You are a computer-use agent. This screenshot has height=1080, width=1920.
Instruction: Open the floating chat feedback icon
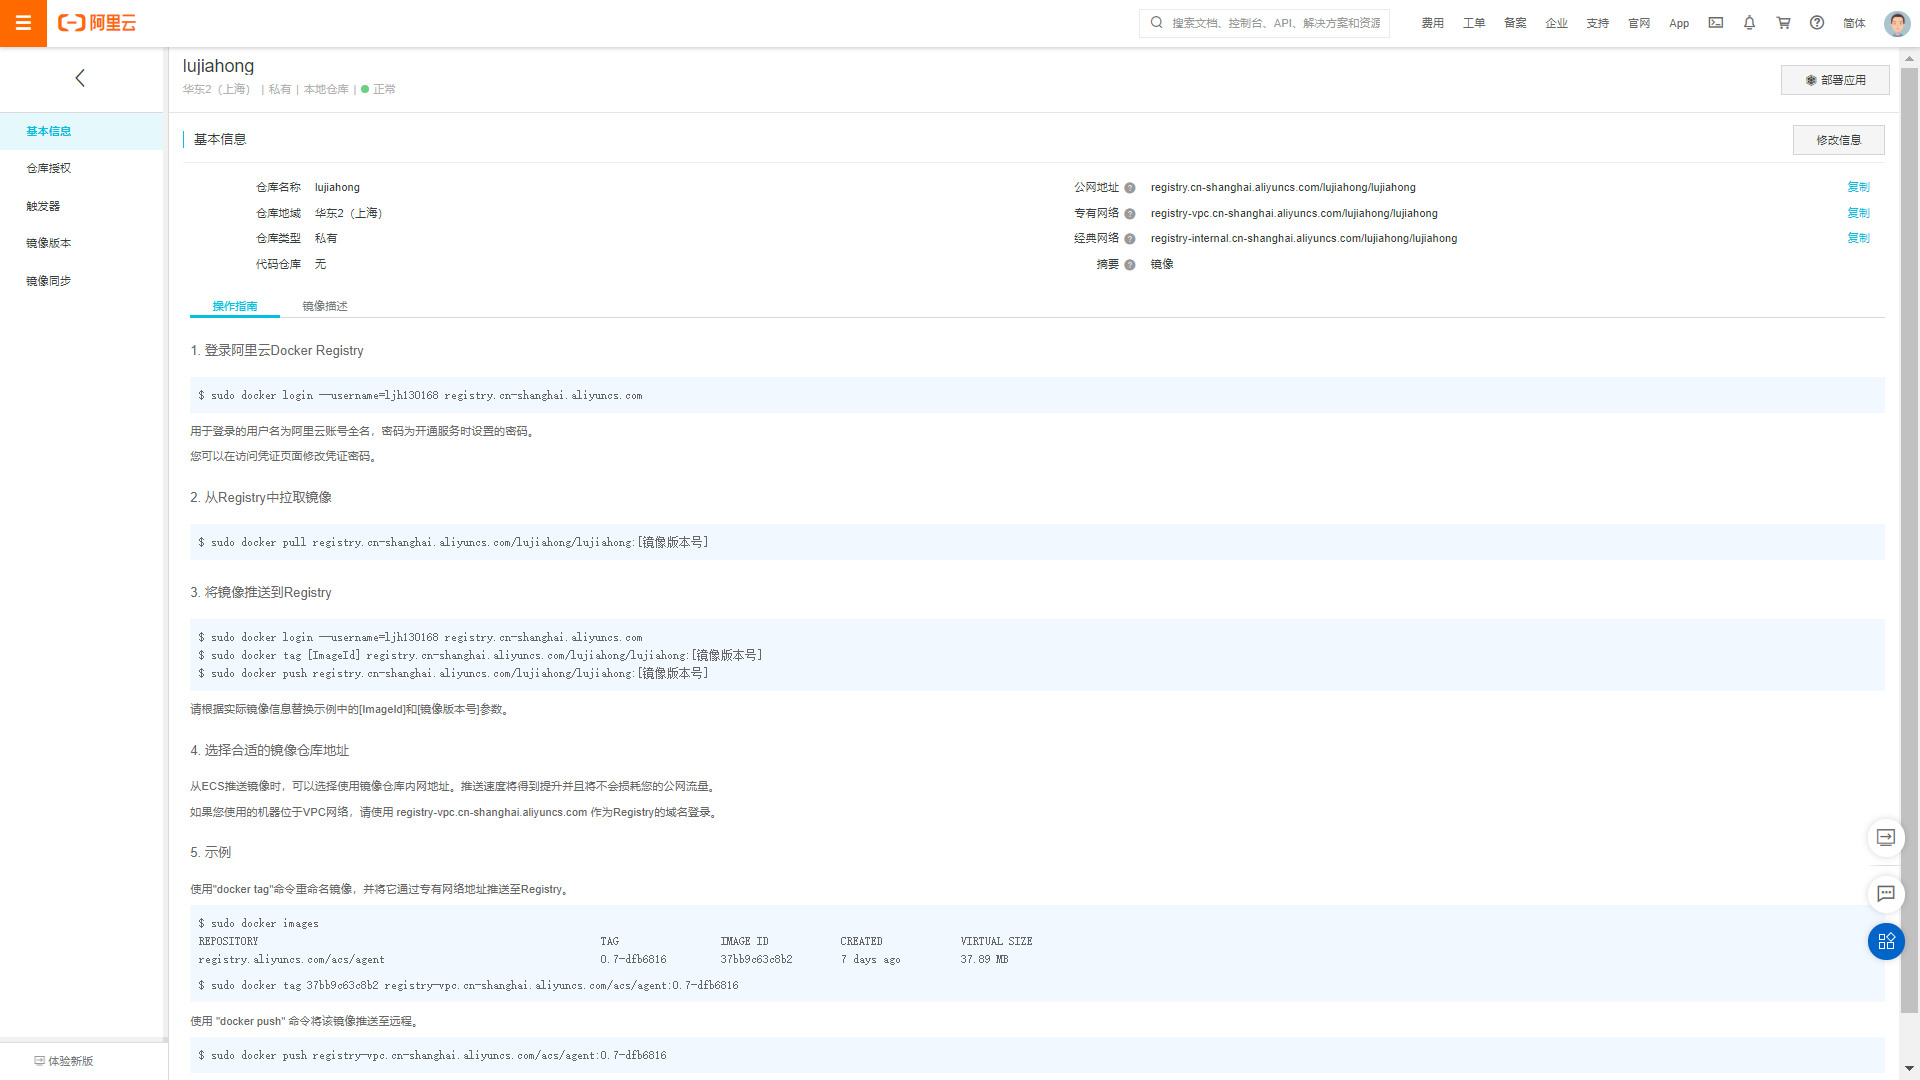tap(1886, 894)
